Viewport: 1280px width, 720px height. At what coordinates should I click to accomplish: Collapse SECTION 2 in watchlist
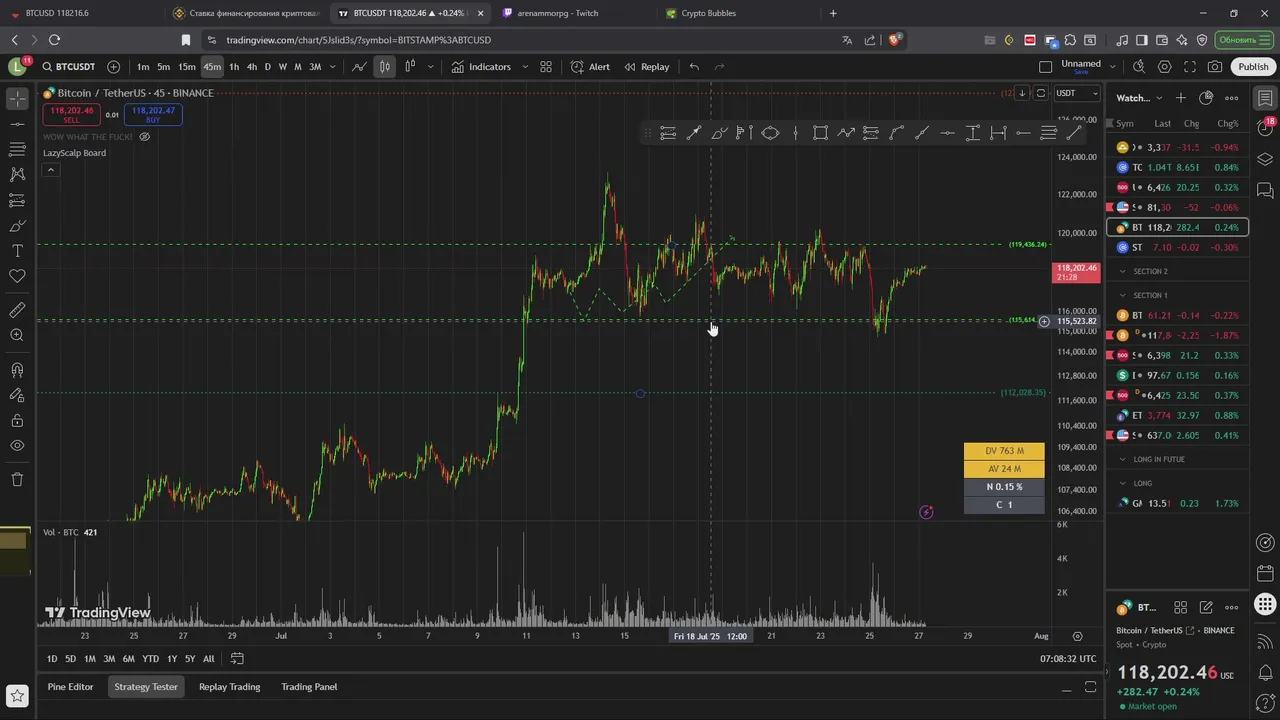[x=1122, y=271]
